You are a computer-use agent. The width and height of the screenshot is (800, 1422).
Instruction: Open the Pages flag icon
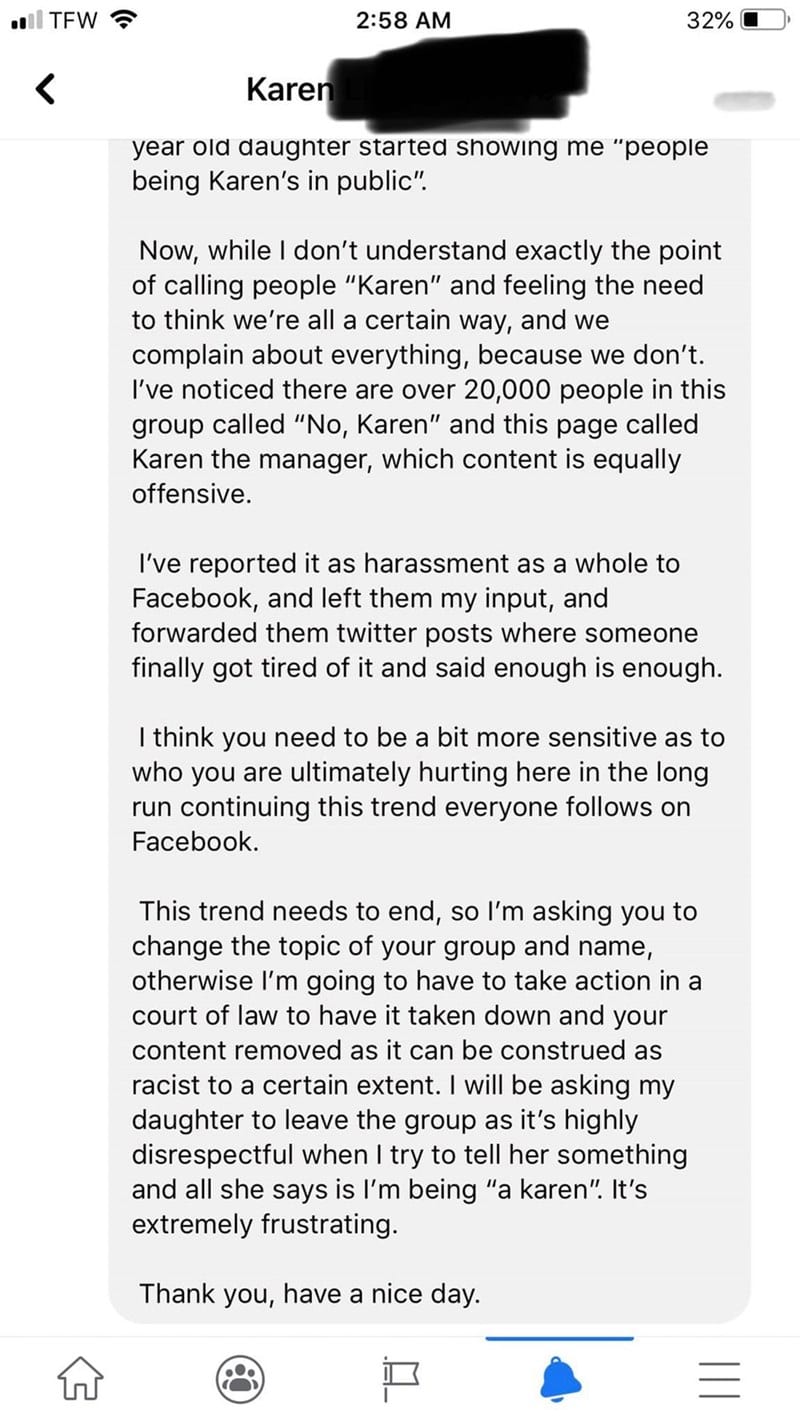pos(401,1382)
